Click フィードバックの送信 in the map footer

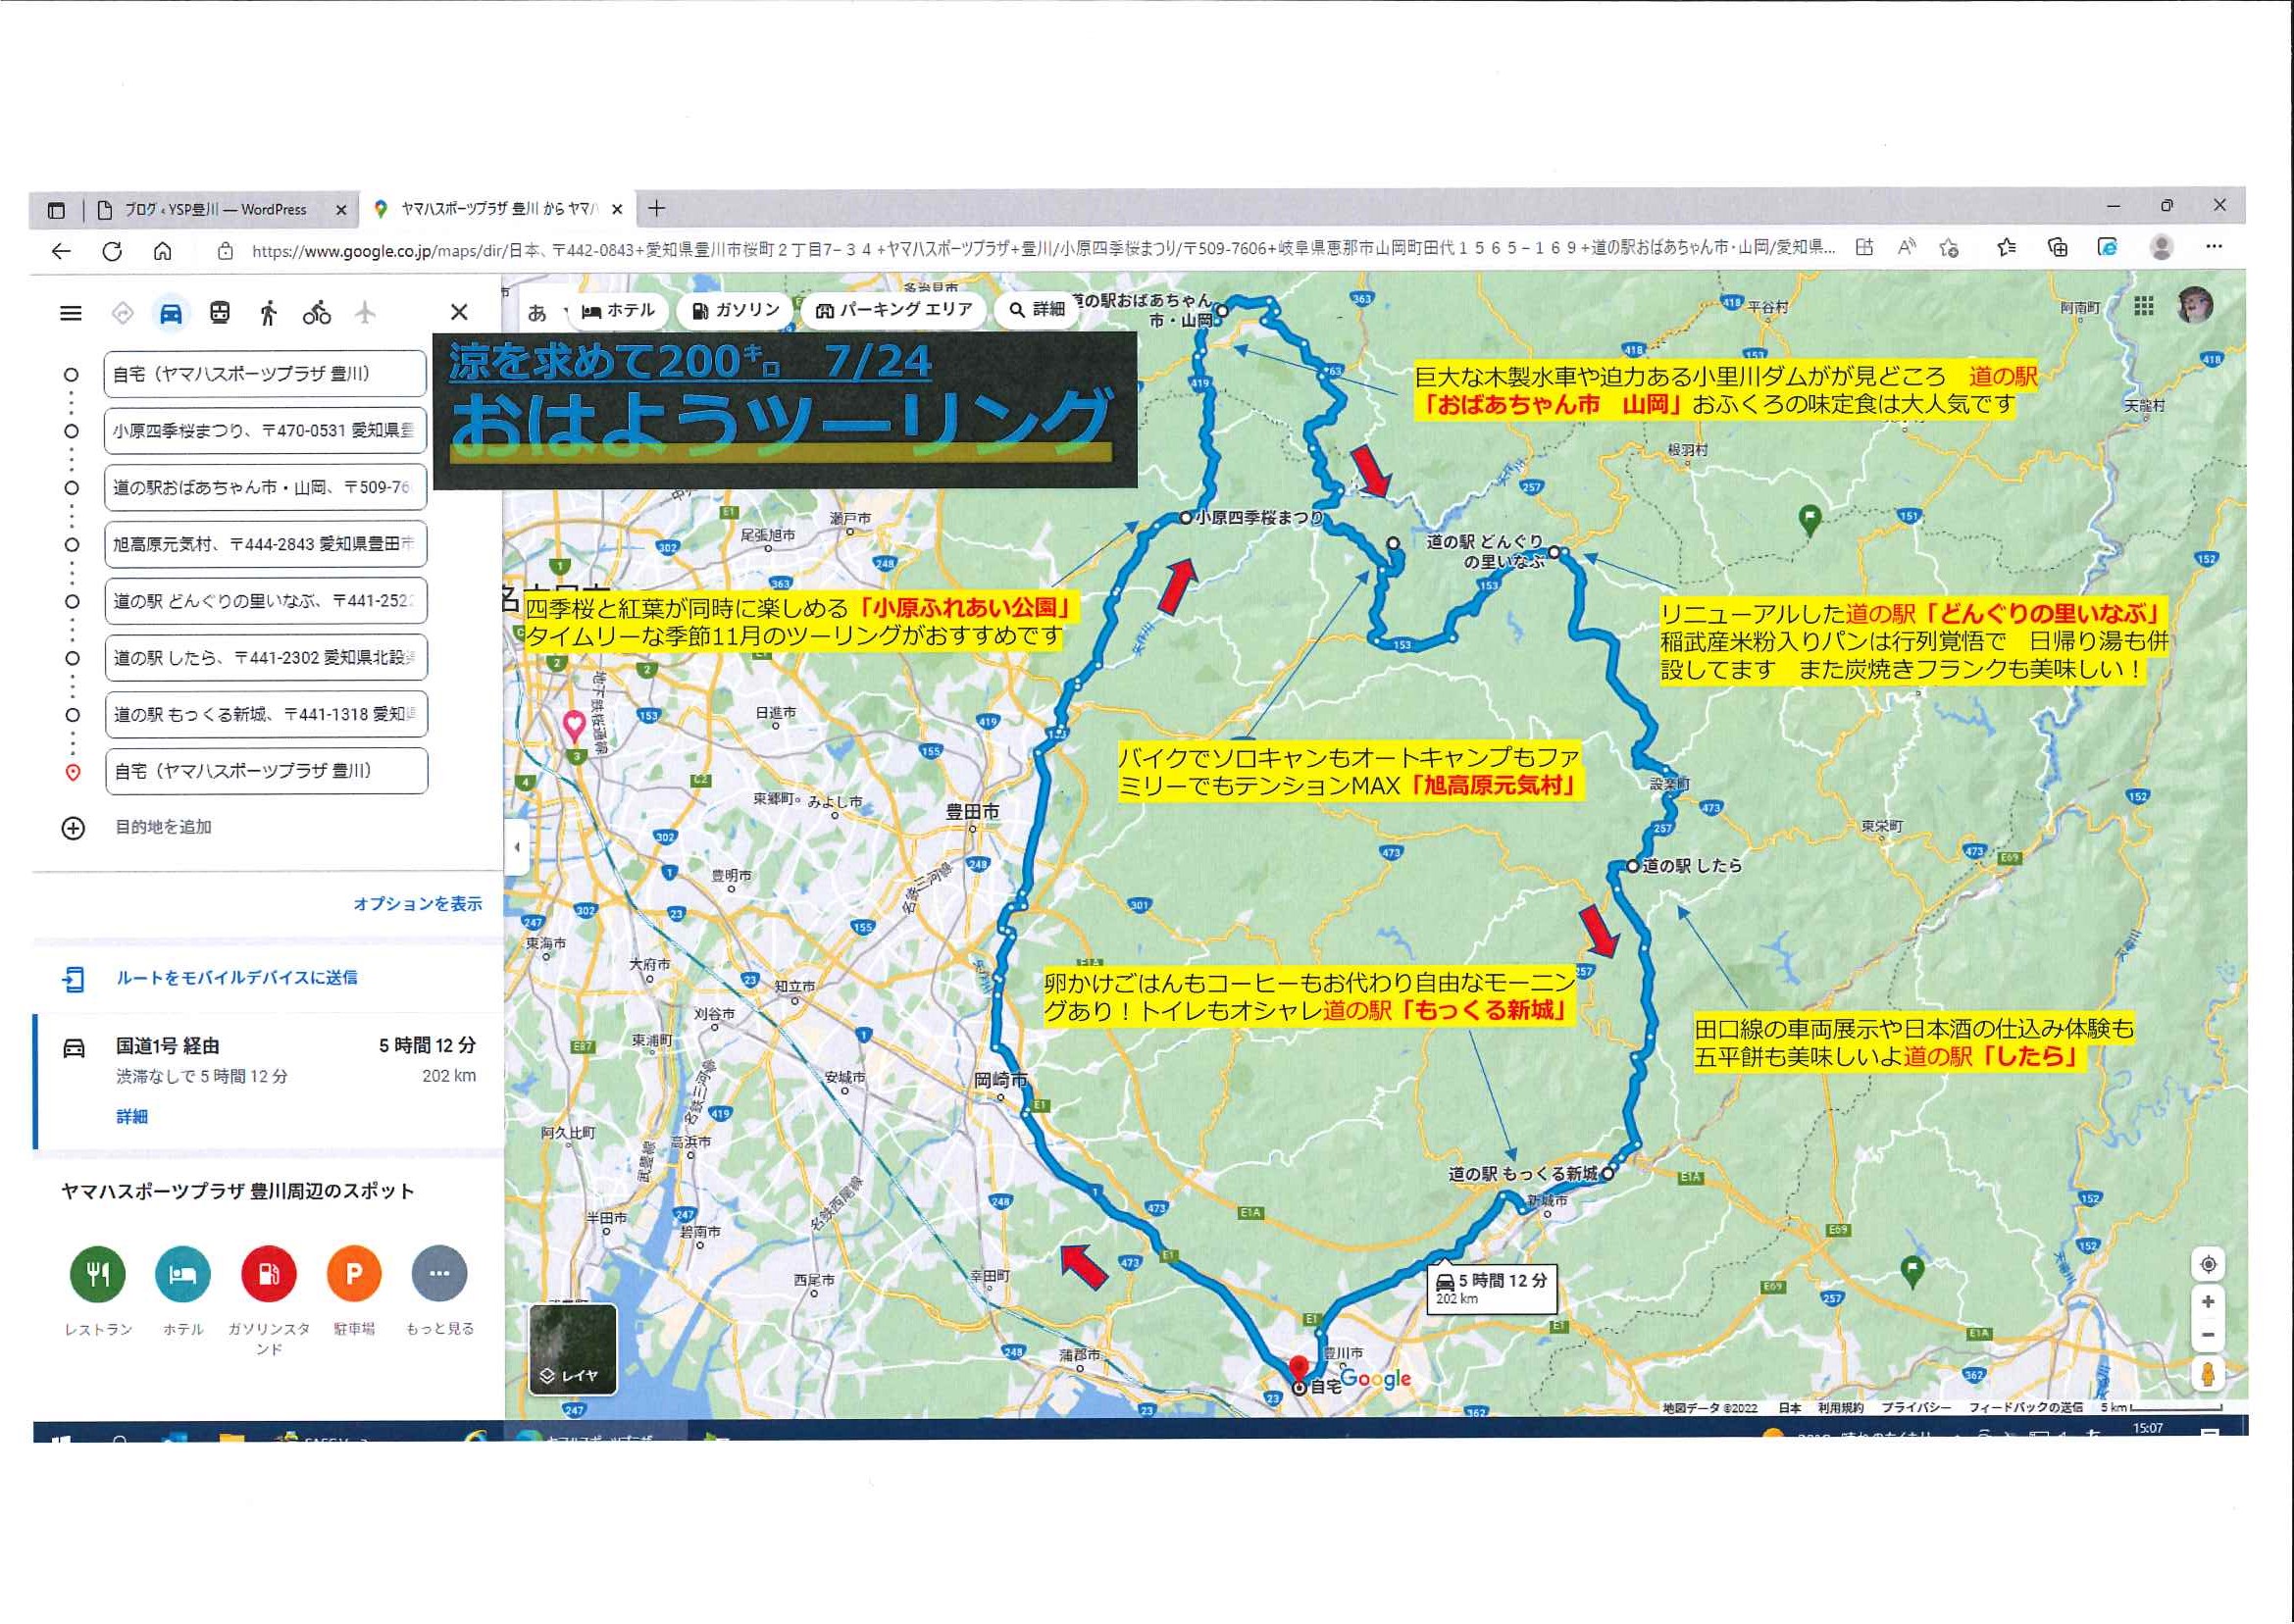click(2025, 1409)
